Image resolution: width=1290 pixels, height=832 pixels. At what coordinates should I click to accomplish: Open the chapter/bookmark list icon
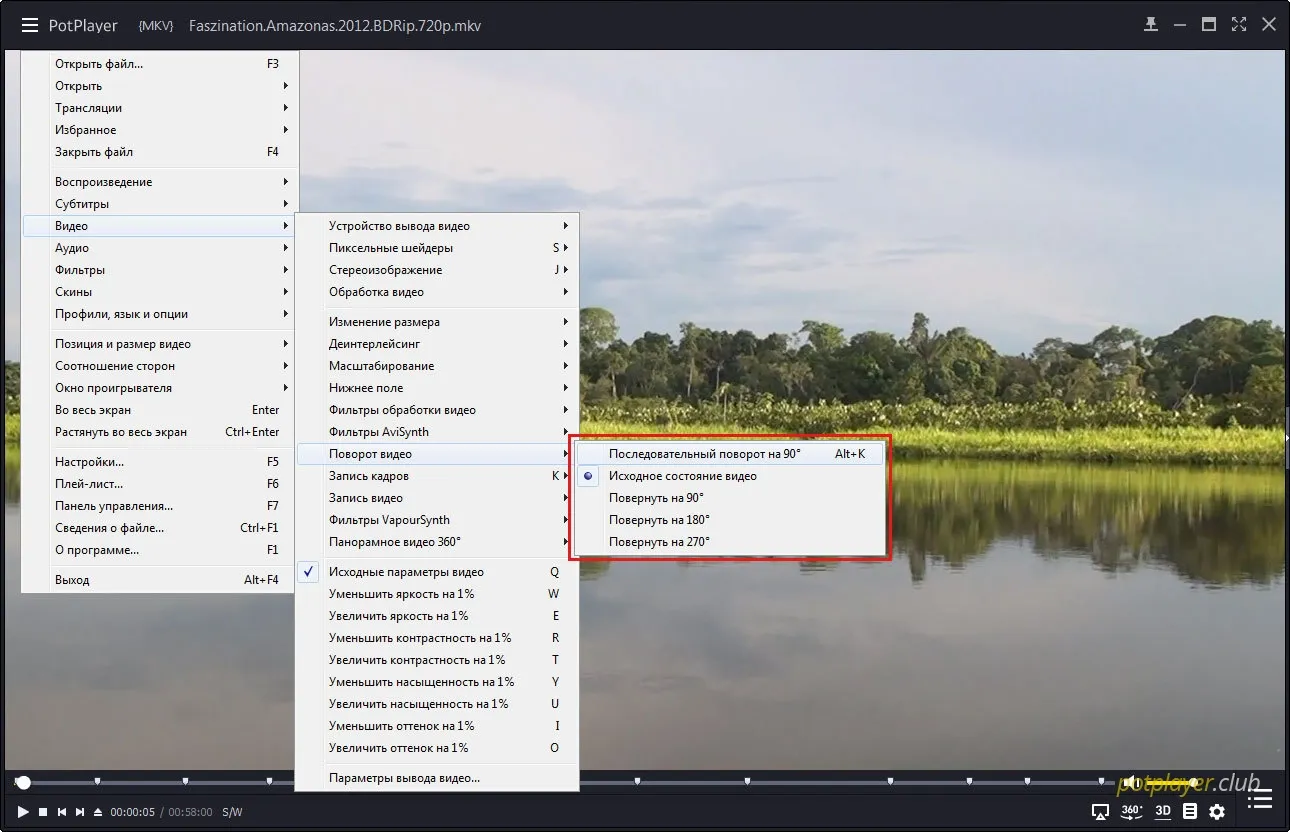click(x=1190, y=811)
